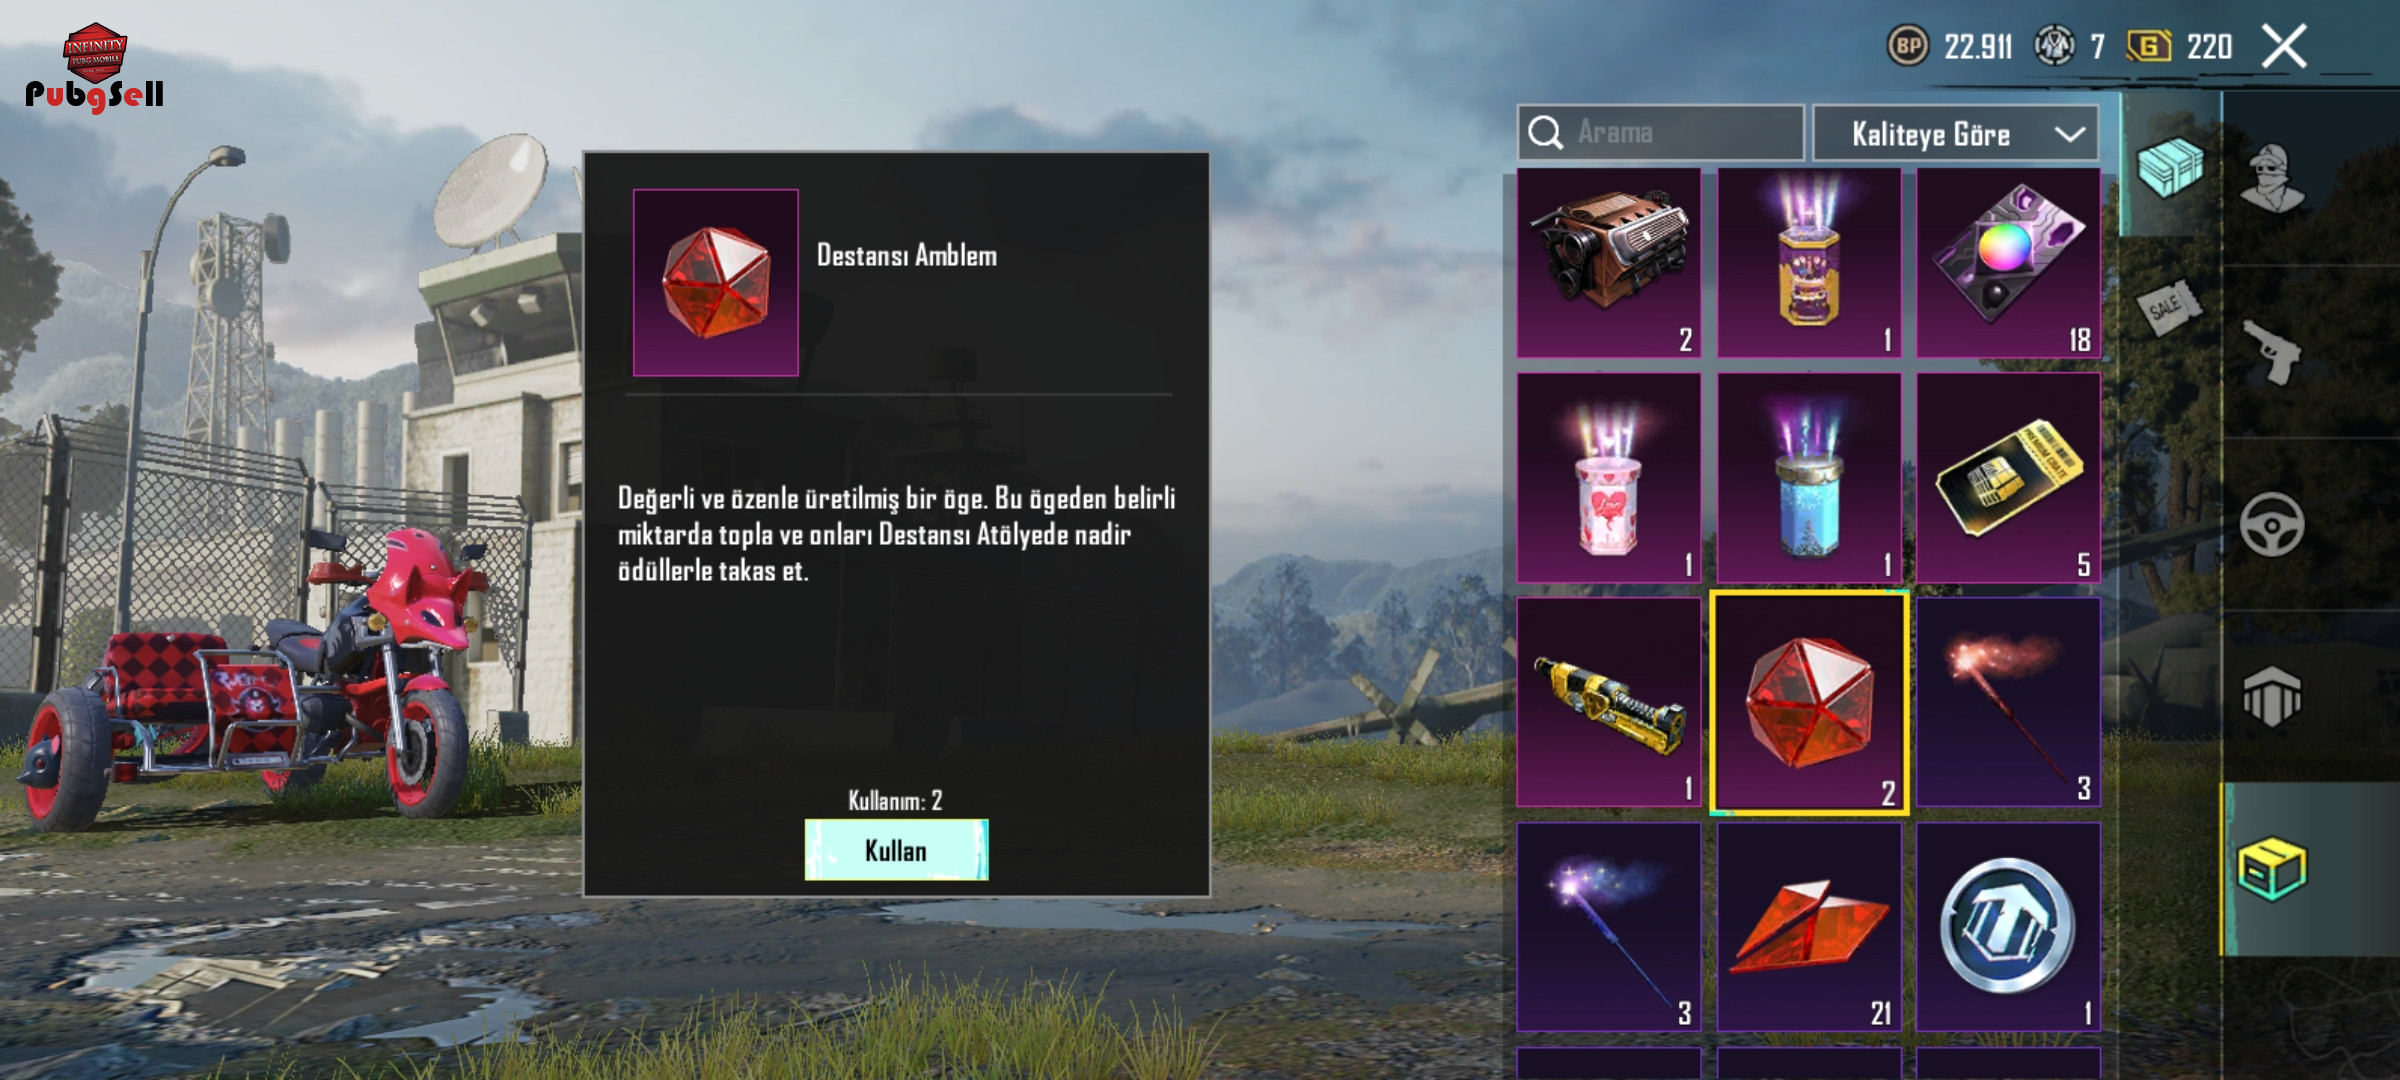This screenshot has height=1080, width=2400.
Task: Click the Kullan button
Action: (x=896, y=850)
